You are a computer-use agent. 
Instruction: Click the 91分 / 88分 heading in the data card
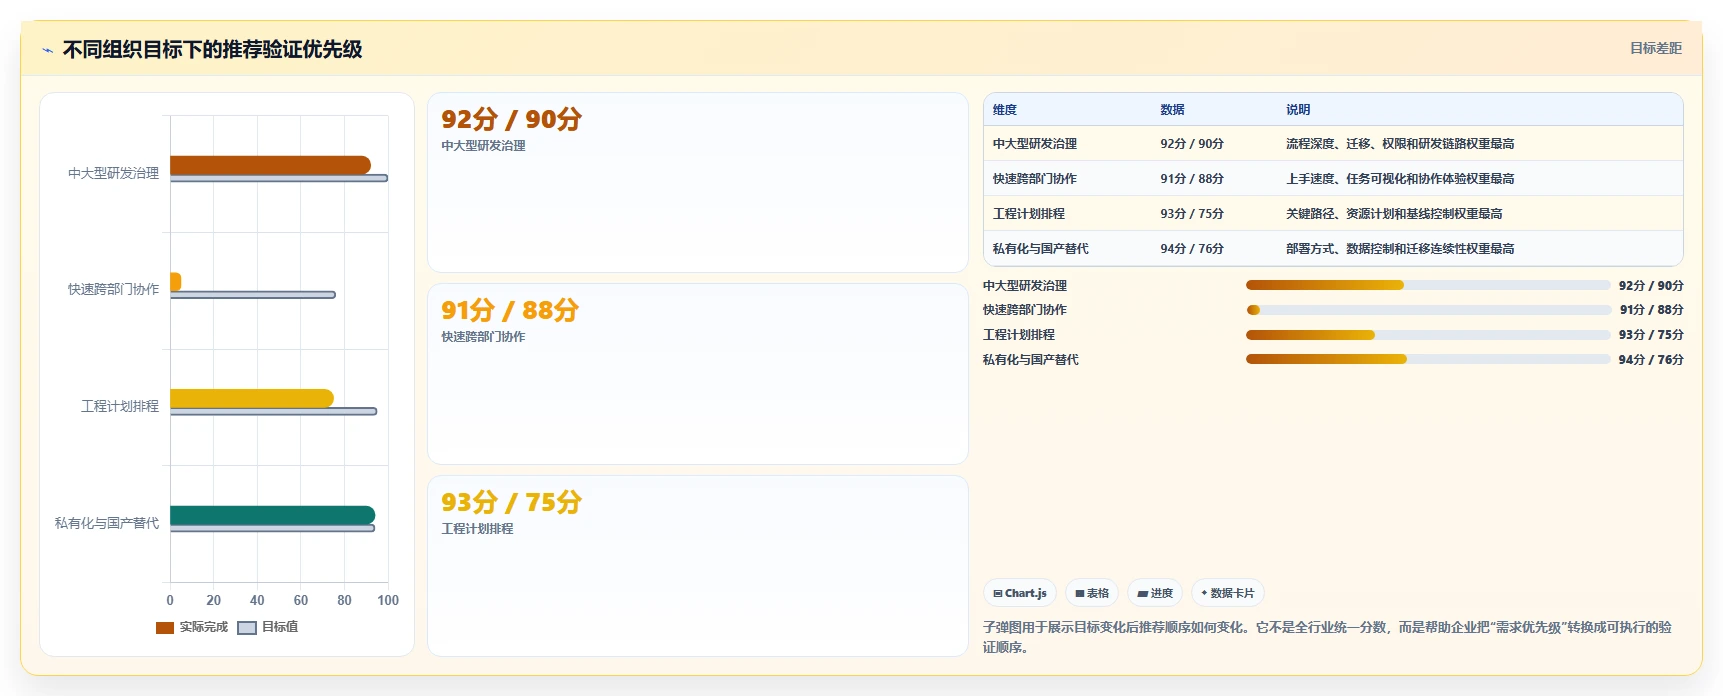tap(510, 310)
